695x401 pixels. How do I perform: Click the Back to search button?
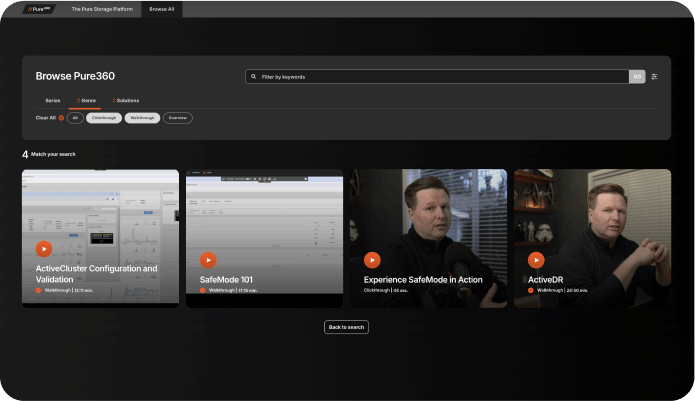point(346,327)
